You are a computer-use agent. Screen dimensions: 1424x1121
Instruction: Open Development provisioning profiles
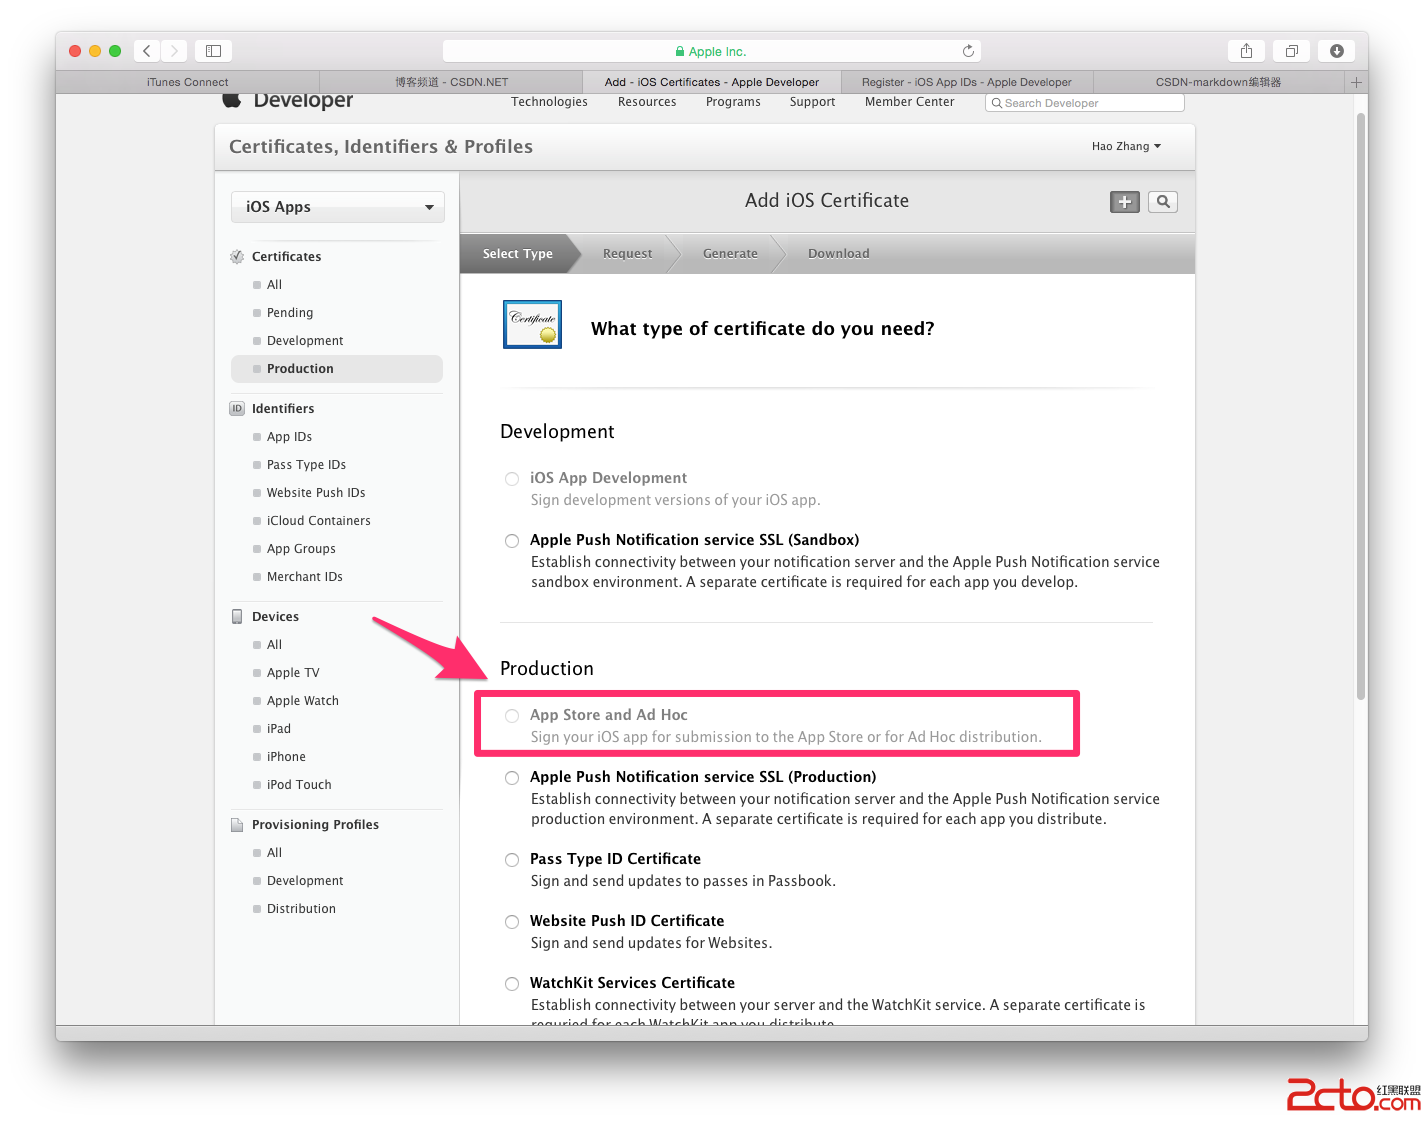305,881
